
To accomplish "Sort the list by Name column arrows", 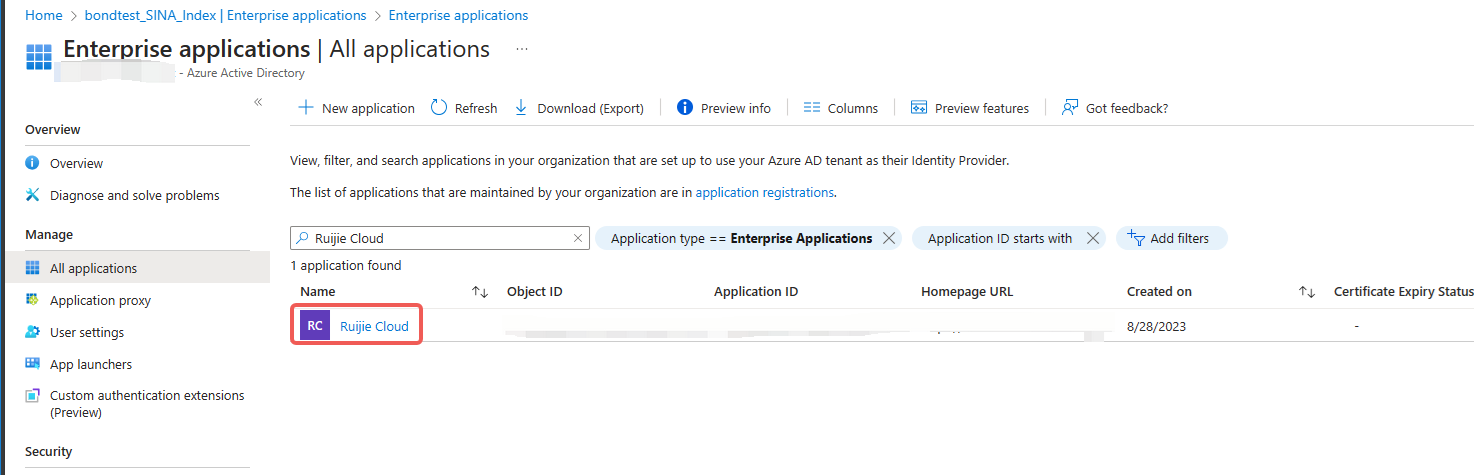I will click(480, 292).
